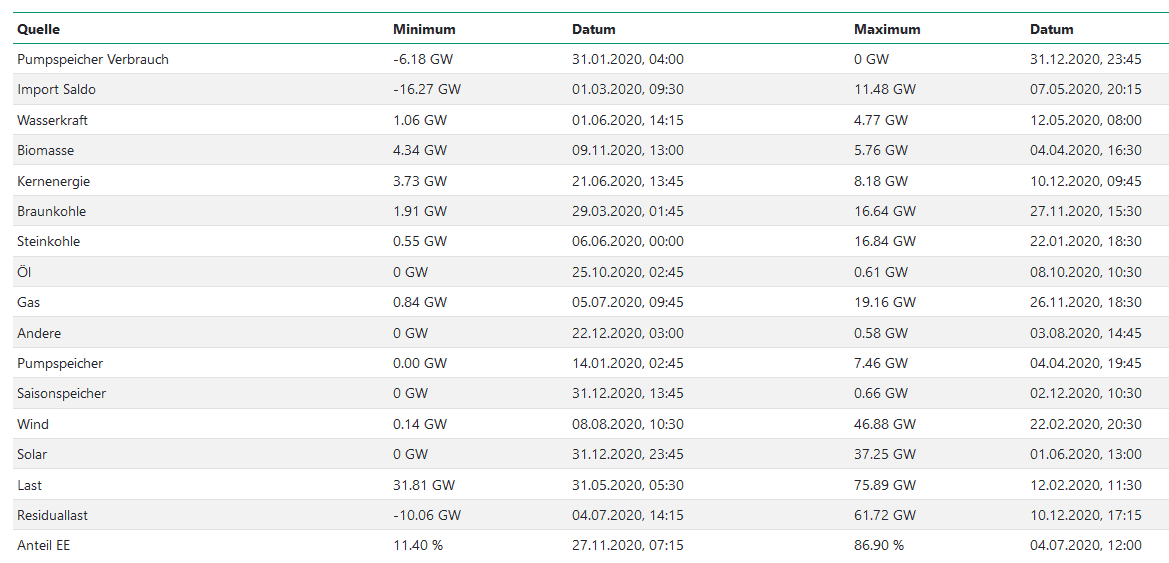
Task: Click the Steinkohle row label
Action: tap(48, 242)
